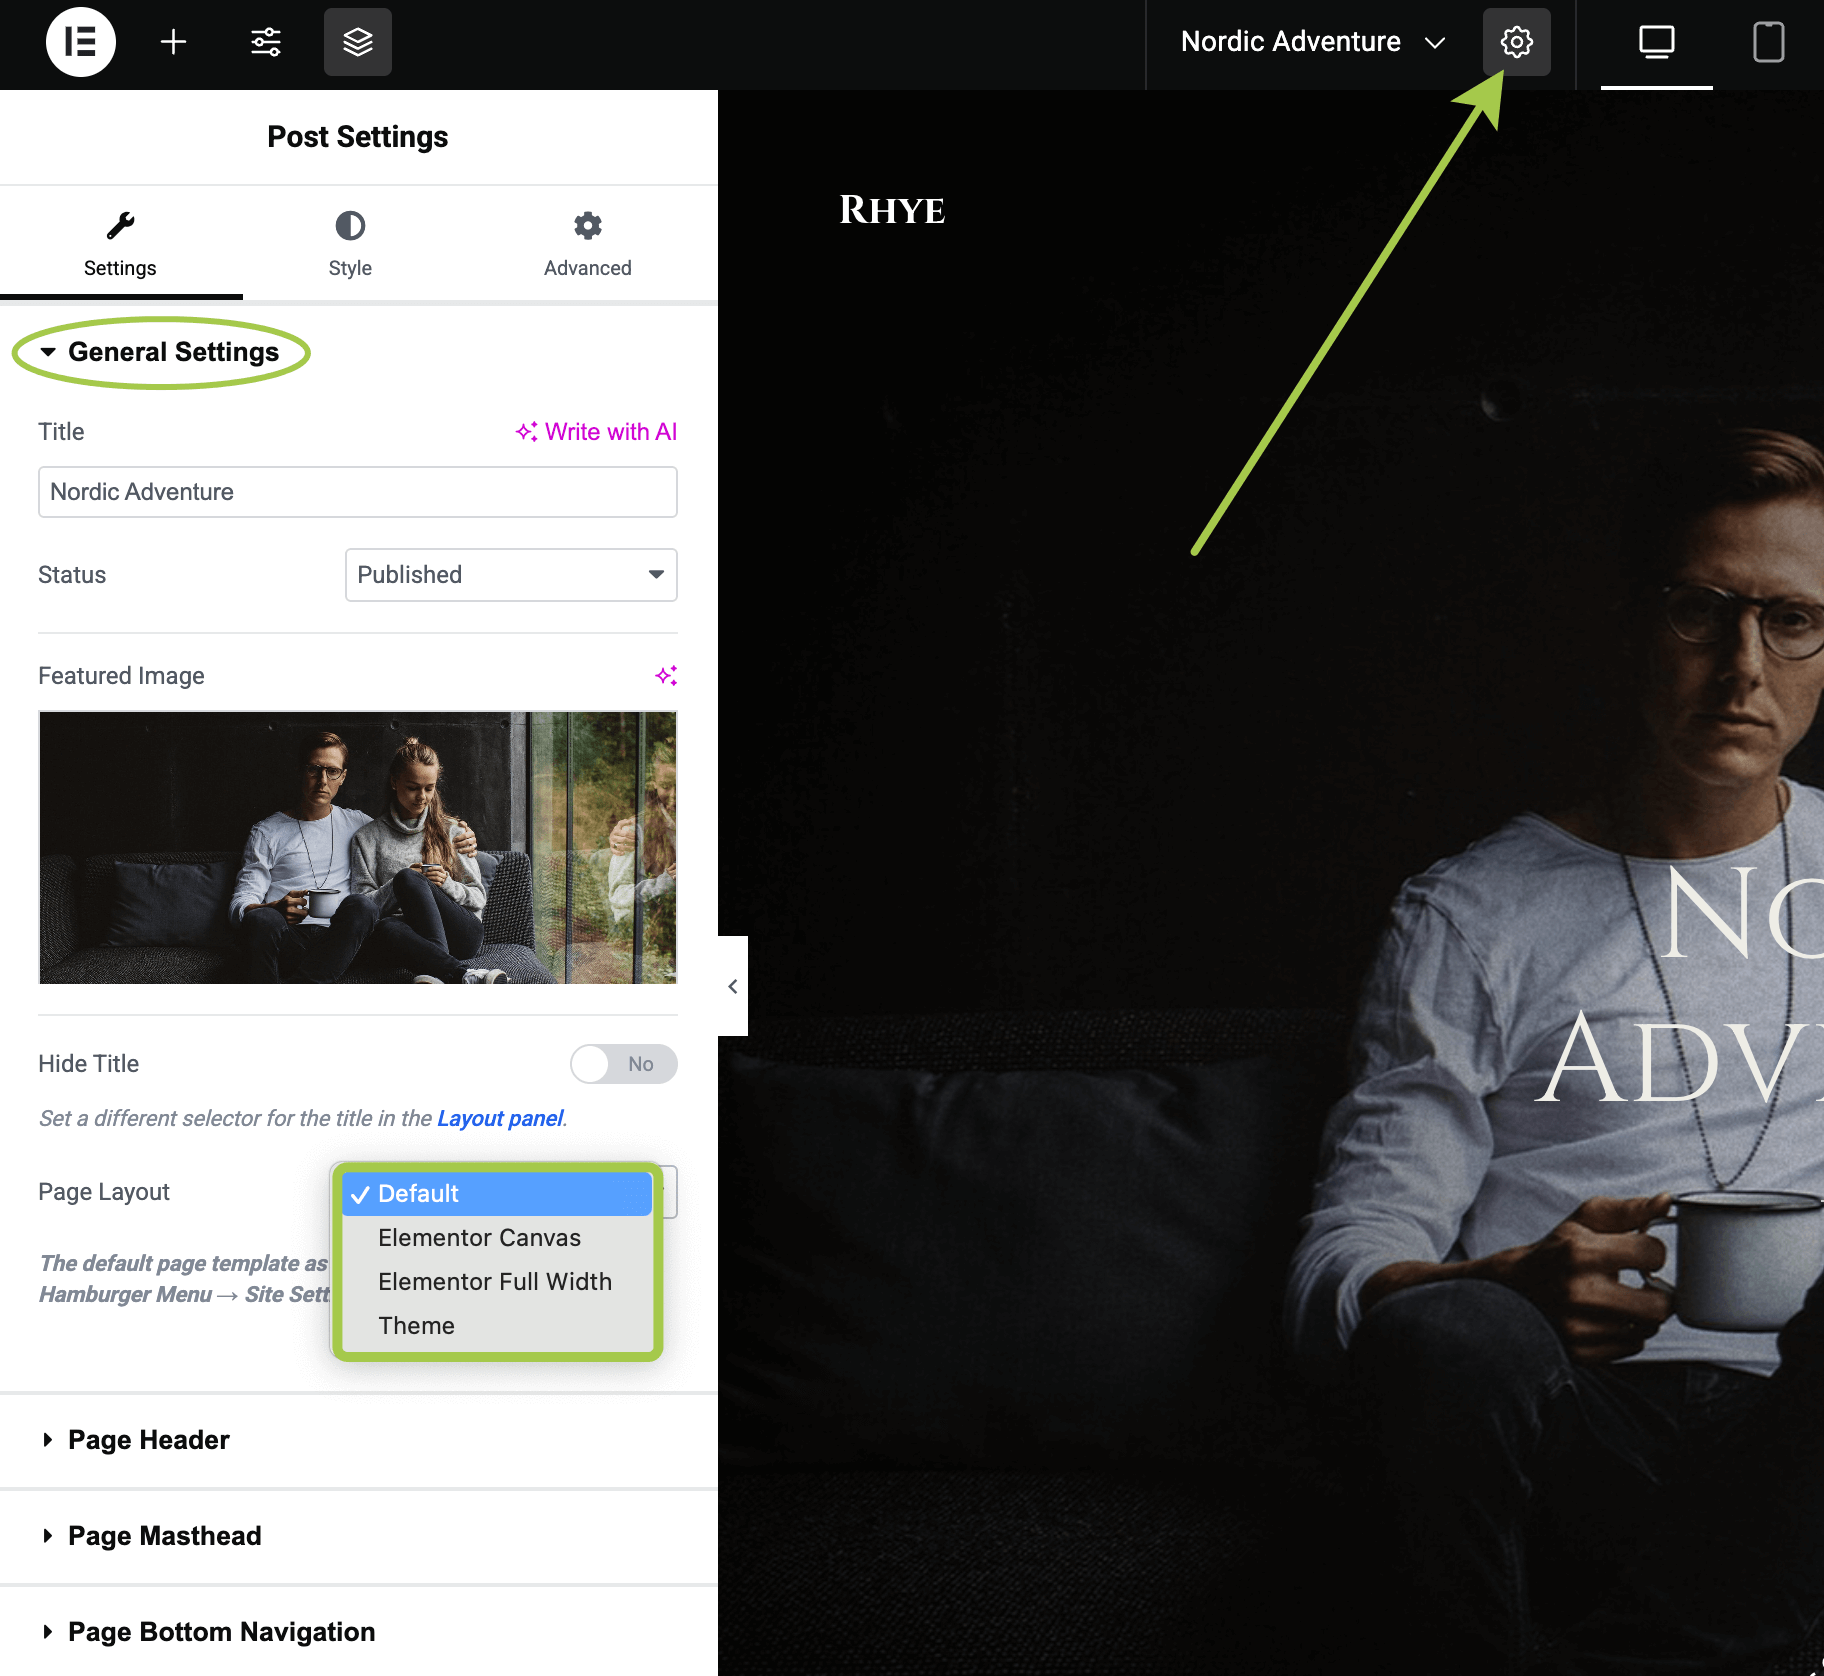The width and height of the screenshot is (1824, 1676).
Task: Switch to the Style tab
Action: (x=350, y=244)
